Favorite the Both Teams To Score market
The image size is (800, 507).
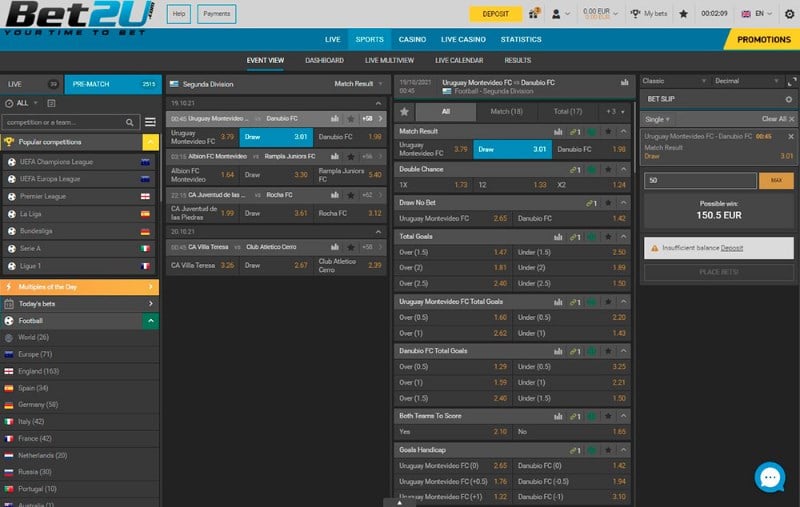pos(608,416)
